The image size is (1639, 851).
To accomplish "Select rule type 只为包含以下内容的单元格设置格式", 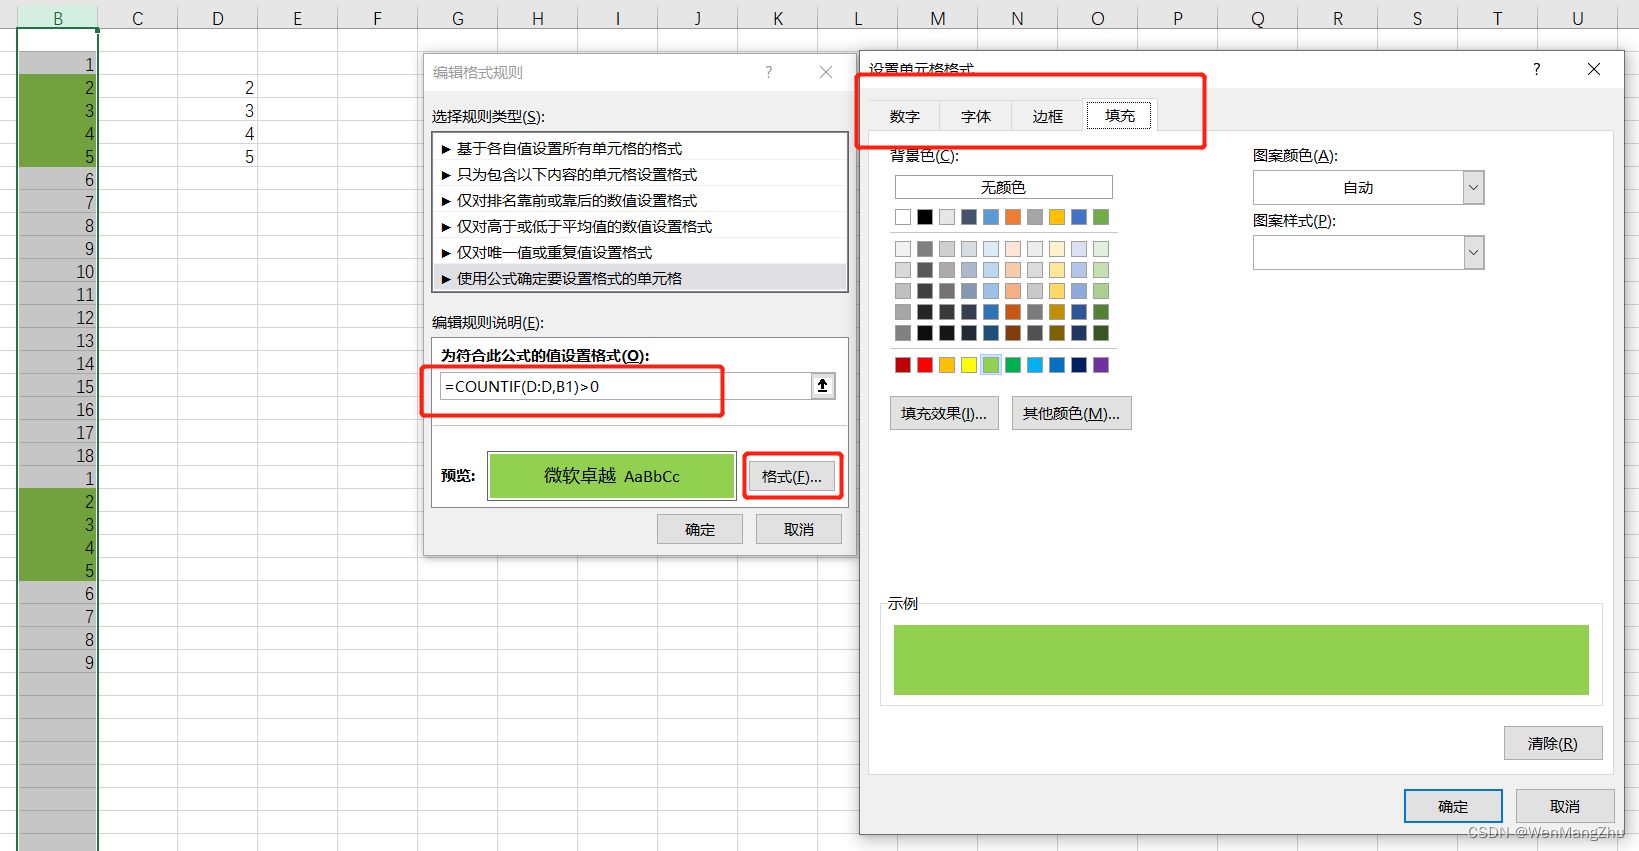I will (x=640, y=174).
